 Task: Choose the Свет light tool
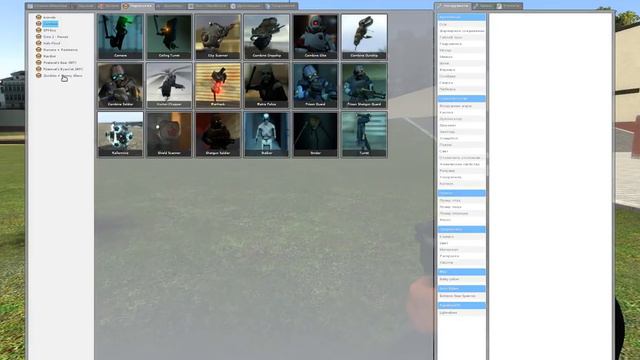pos(461,151)
